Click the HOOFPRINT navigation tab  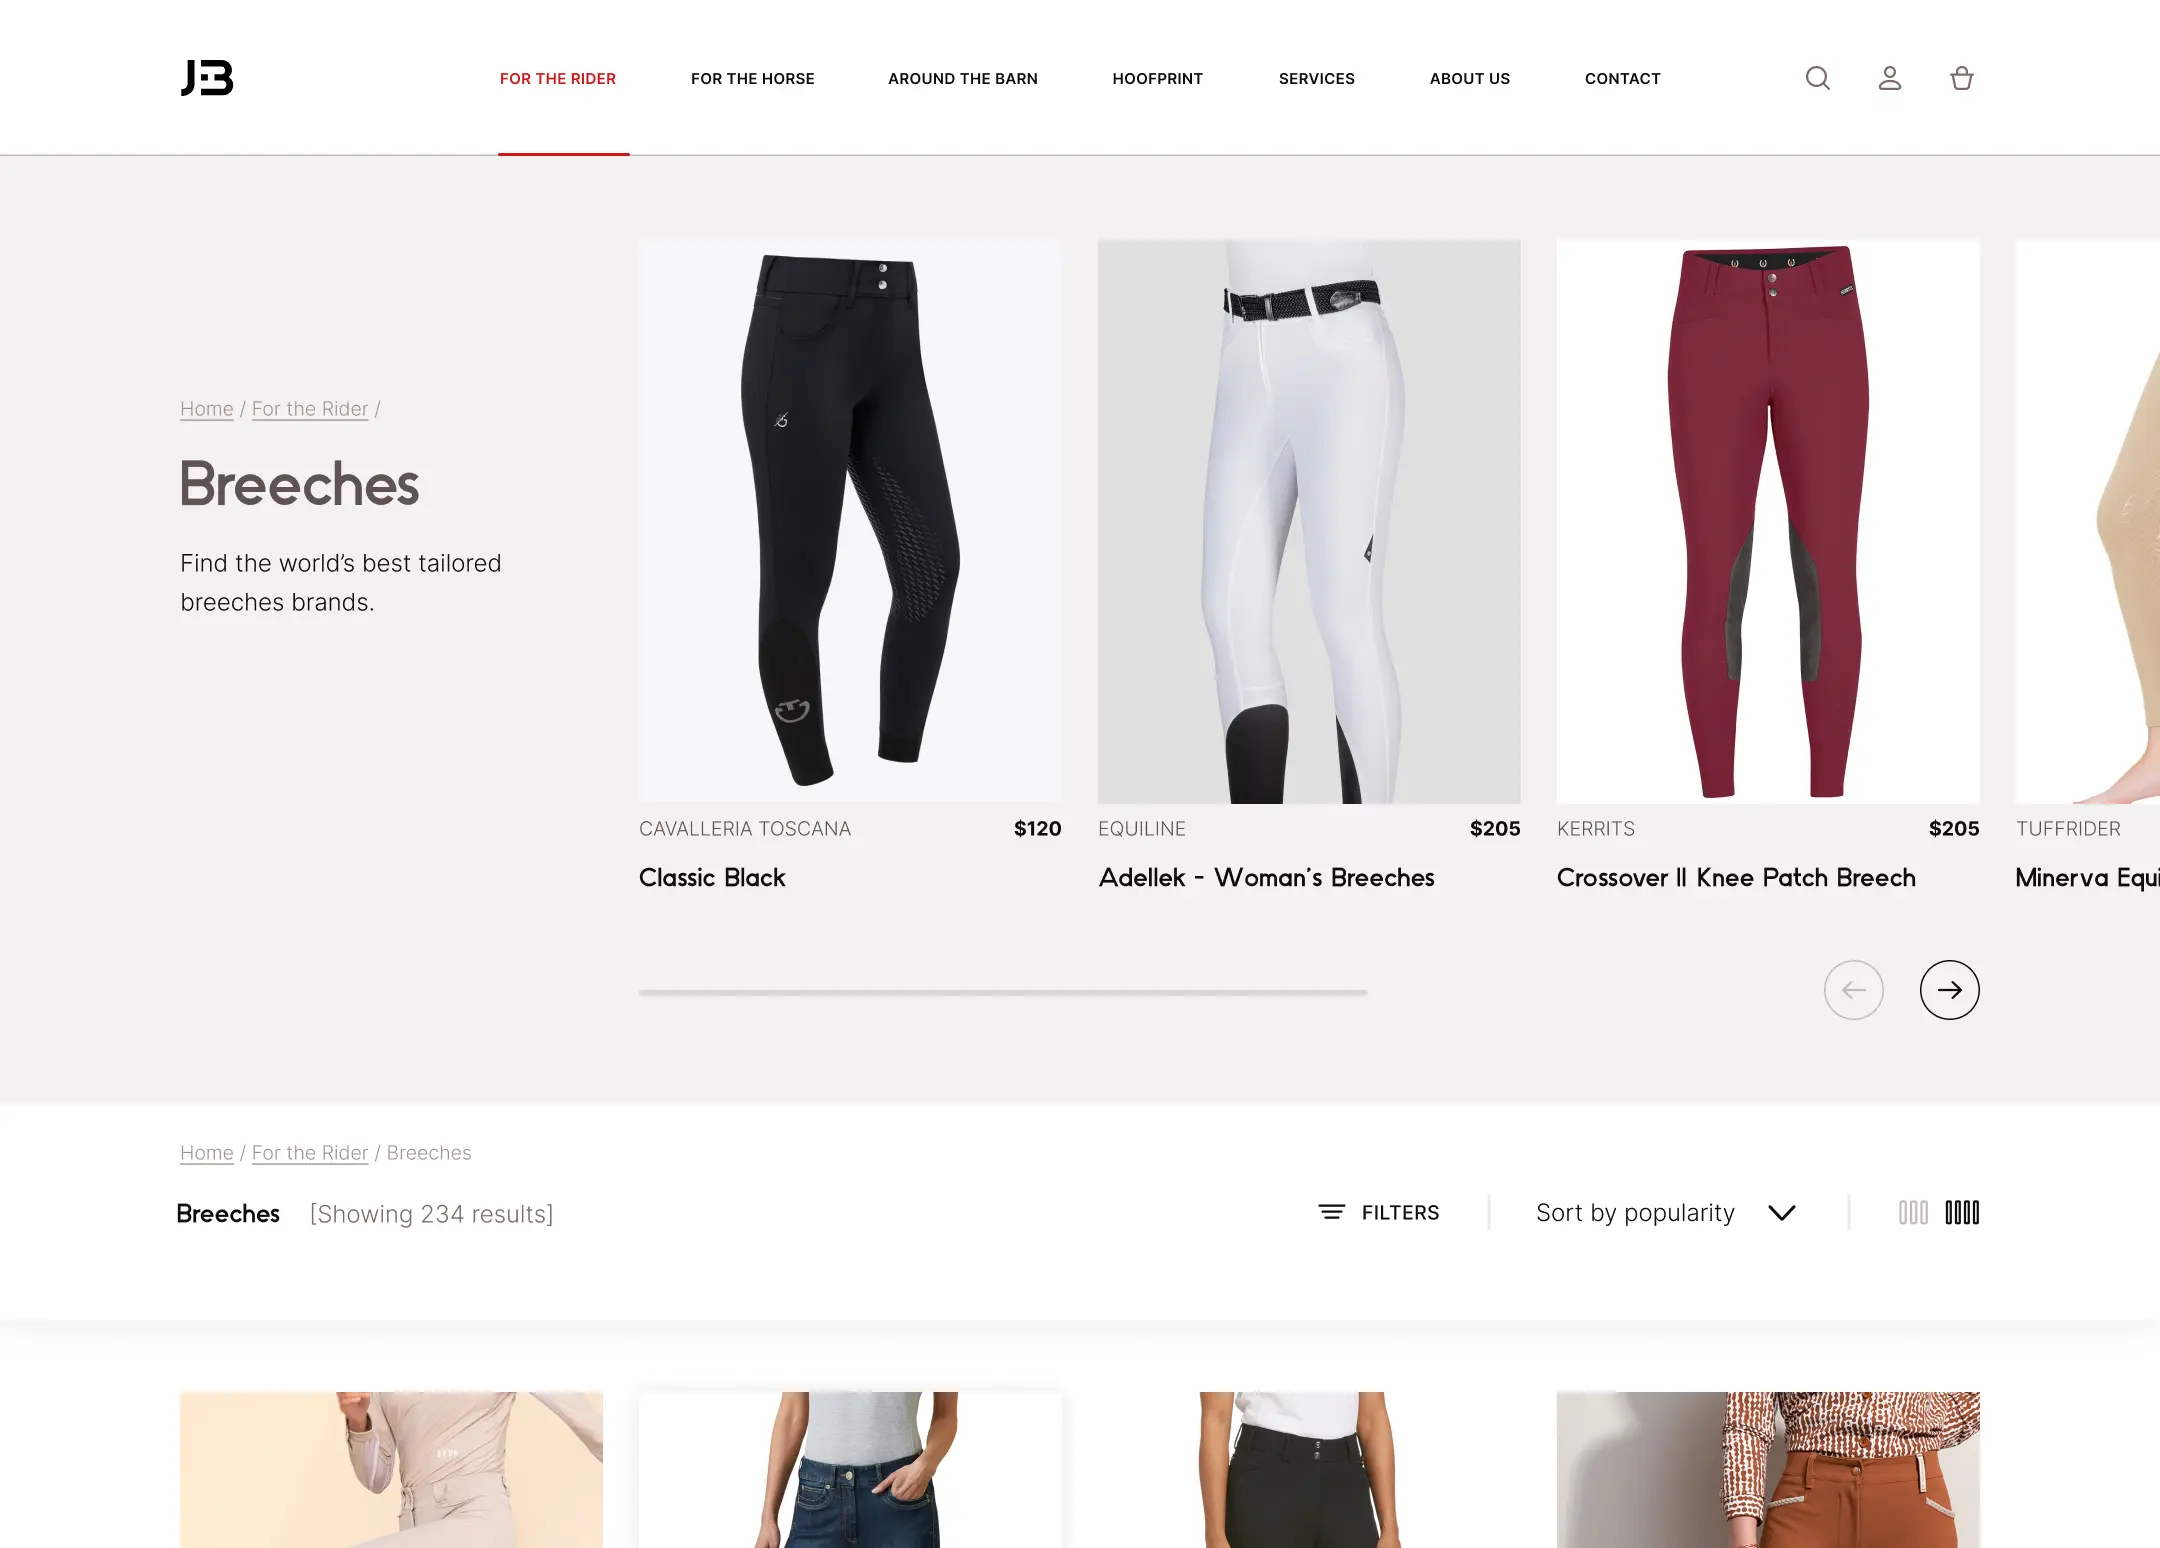[1159, 79]
